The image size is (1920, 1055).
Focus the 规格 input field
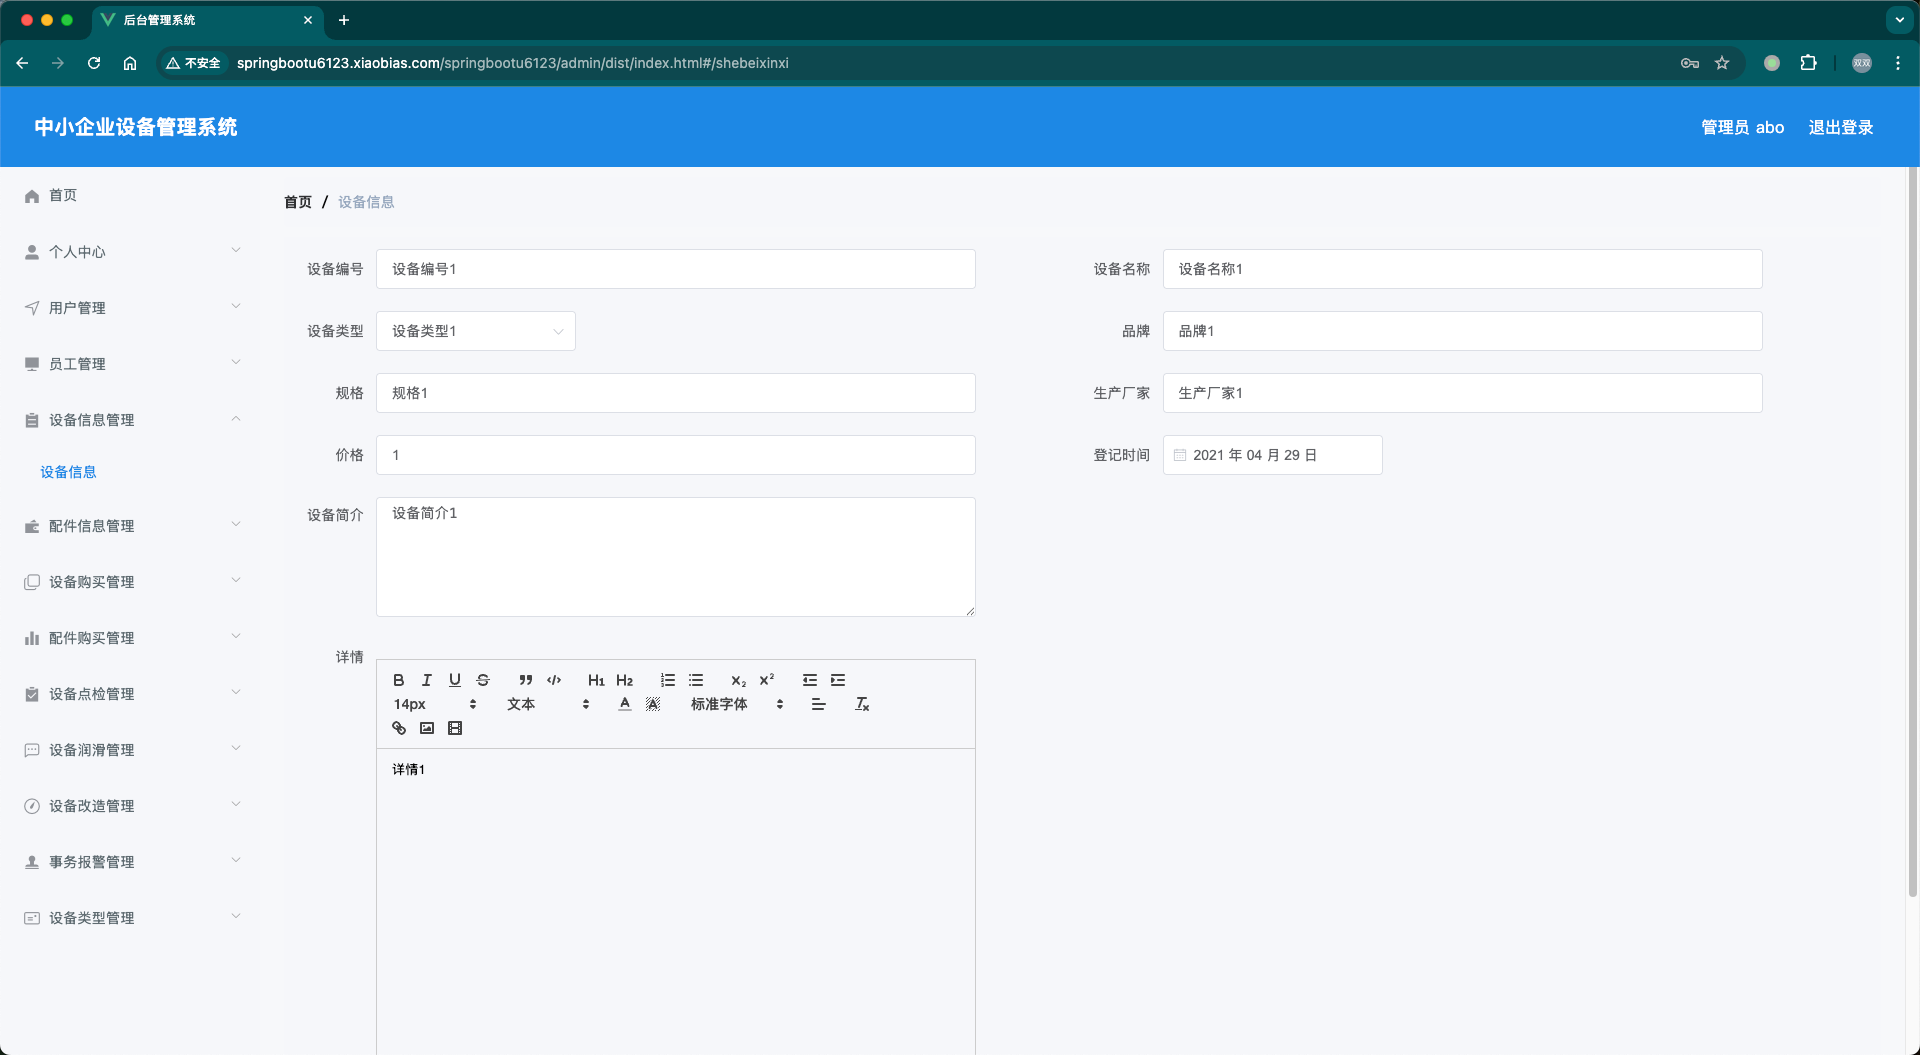[x=676, y=393]
